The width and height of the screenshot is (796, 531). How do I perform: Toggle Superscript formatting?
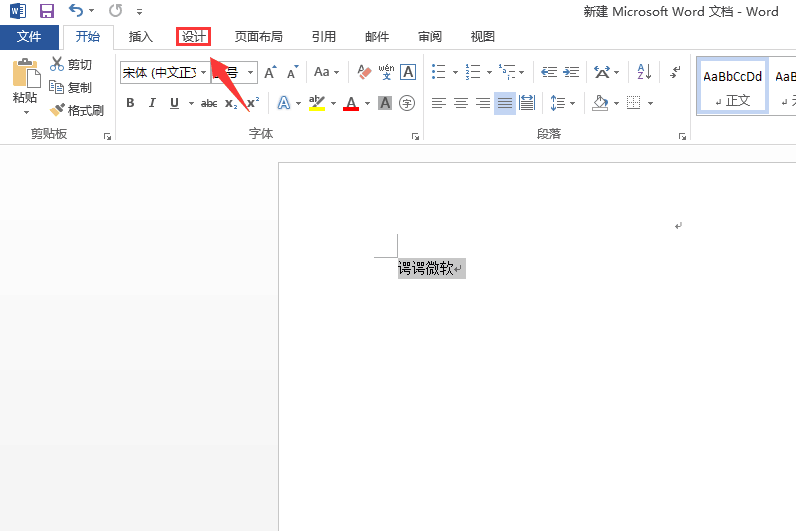coord(253,104)
